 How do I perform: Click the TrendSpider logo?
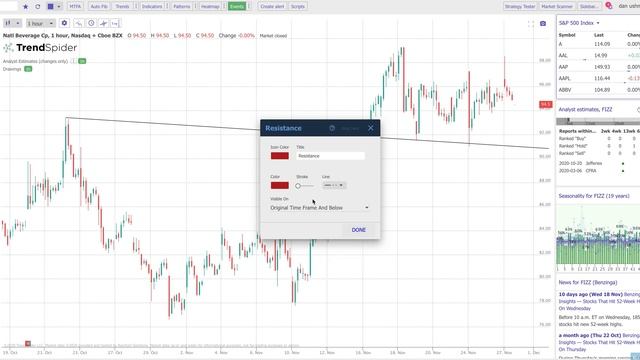(x=40, y=48)
